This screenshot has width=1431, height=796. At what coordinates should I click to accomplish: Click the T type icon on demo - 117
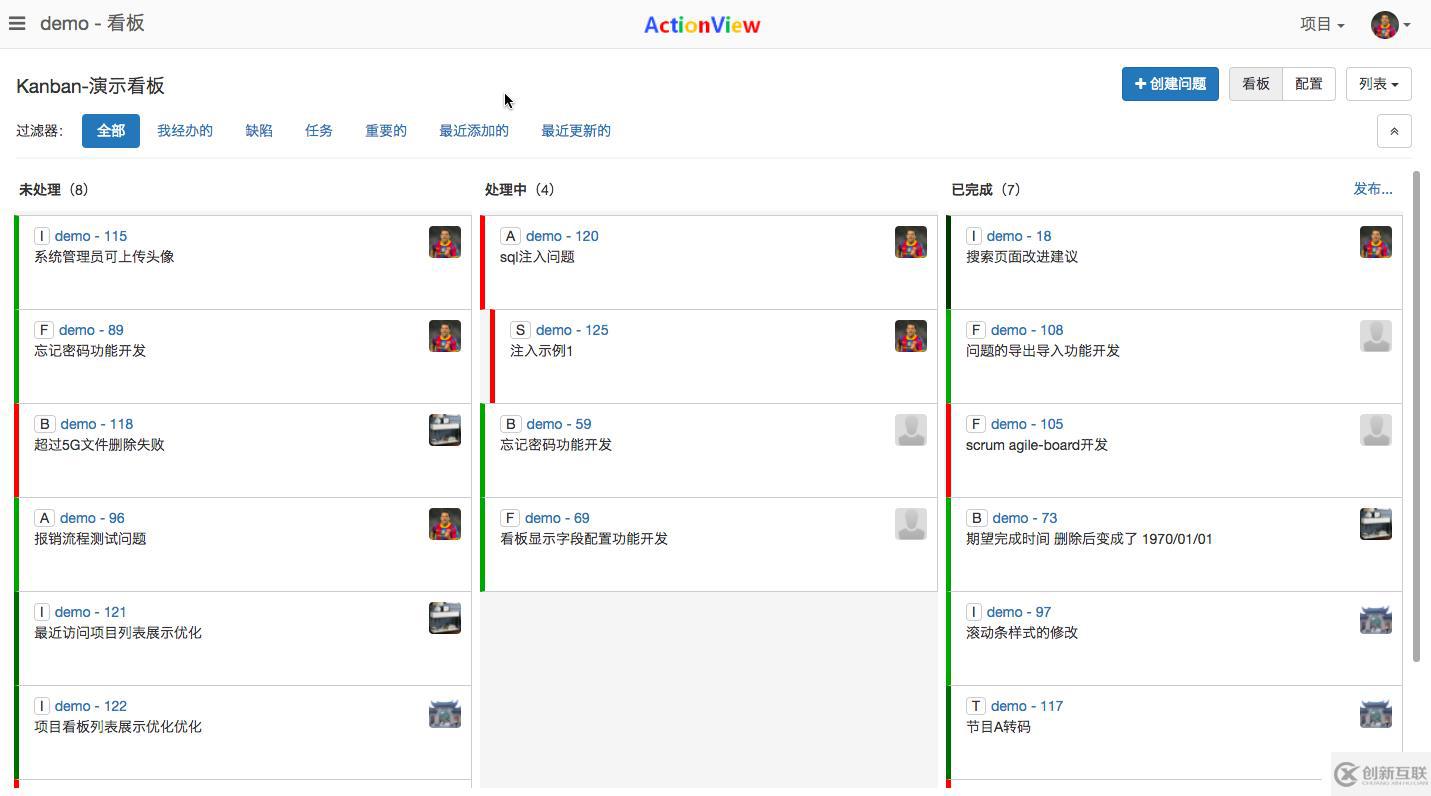[976, 706]
